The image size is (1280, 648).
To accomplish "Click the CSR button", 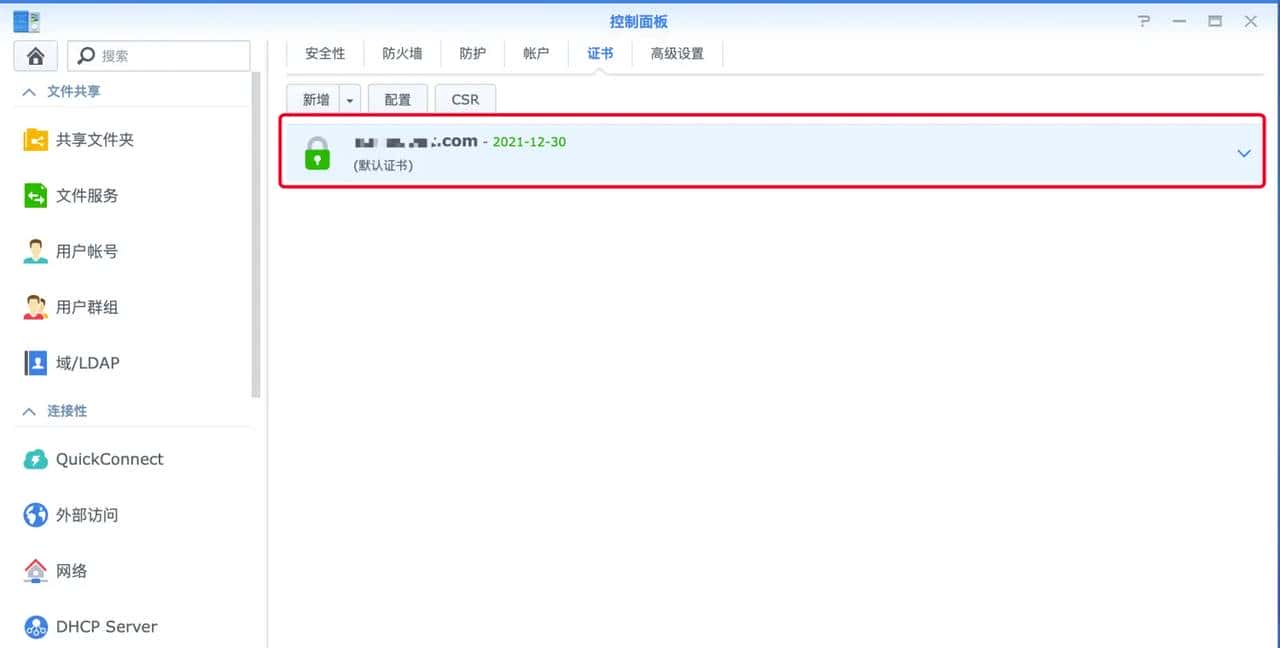I will point(465,99).
